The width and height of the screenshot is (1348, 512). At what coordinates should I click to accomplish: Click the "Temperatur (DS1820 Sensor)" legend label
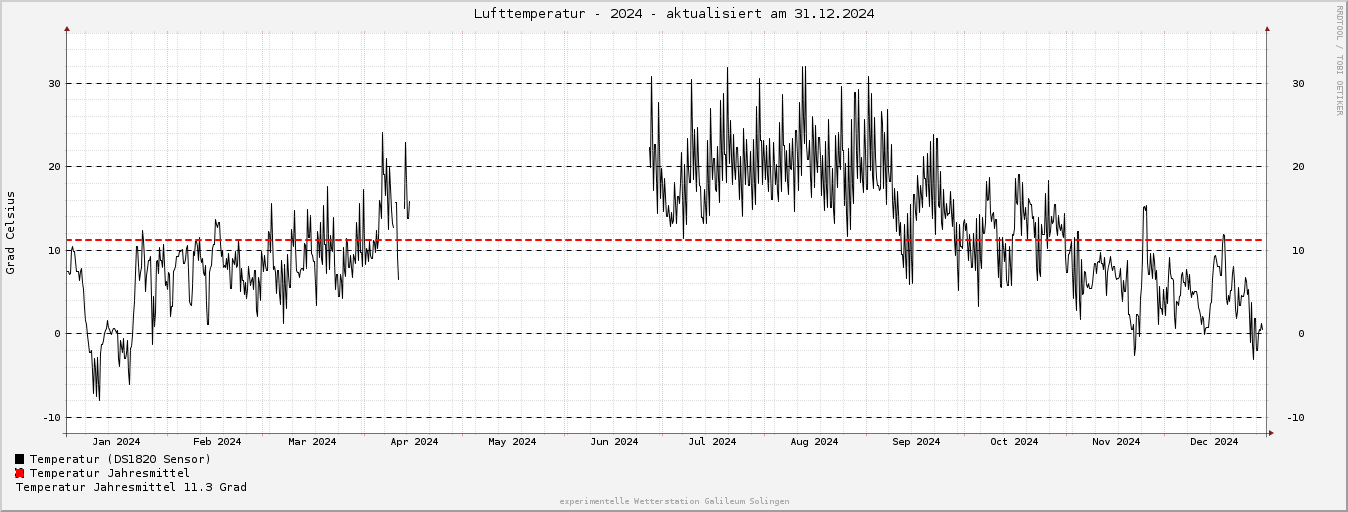point(120,459)
